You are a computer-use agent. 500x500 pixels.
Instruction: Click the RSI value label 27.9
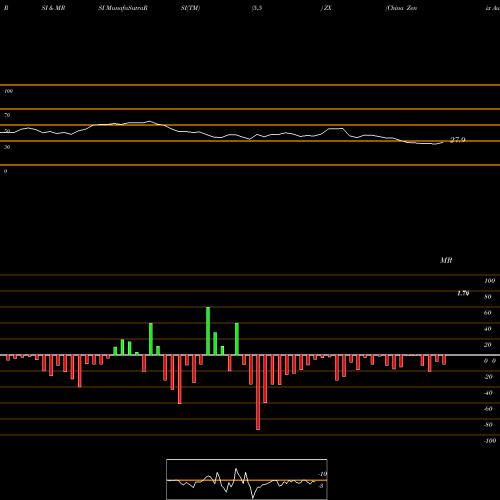coord(458,140)
